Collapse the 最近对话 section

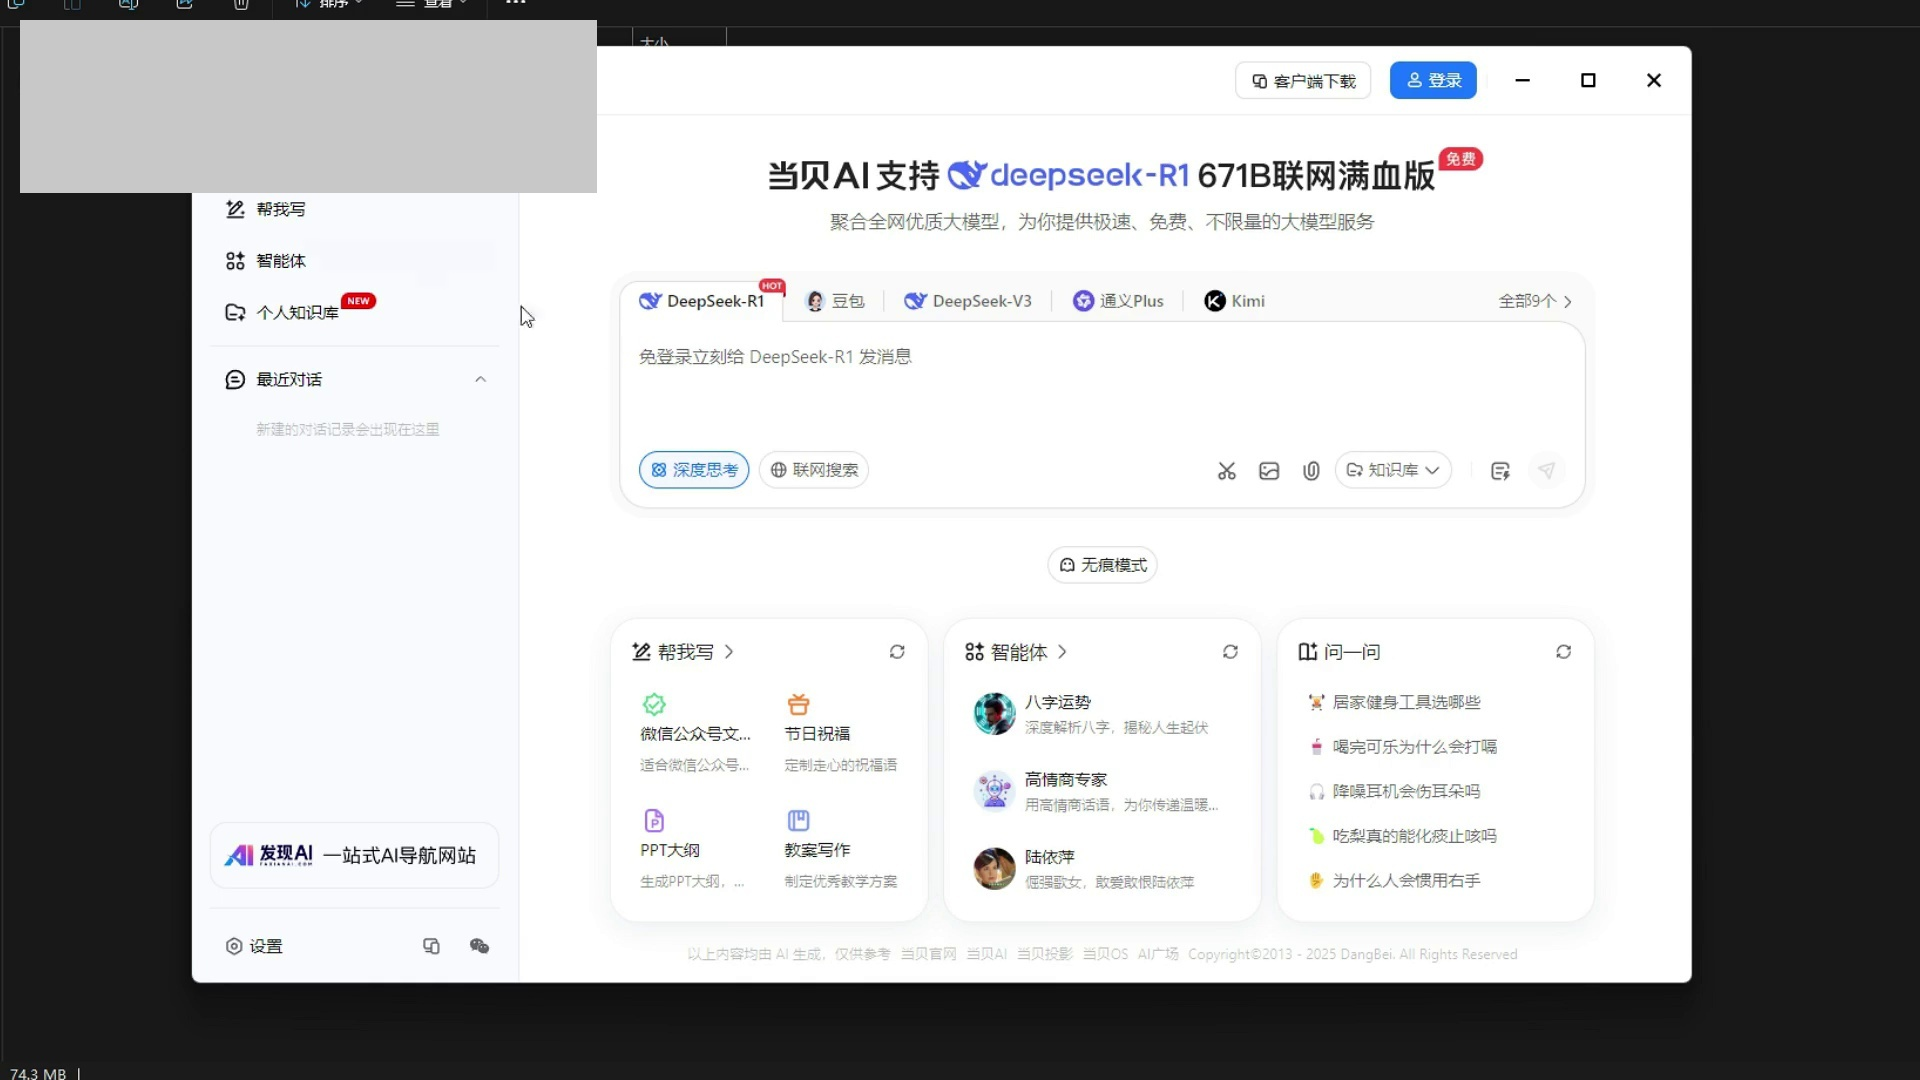point(481,379)
